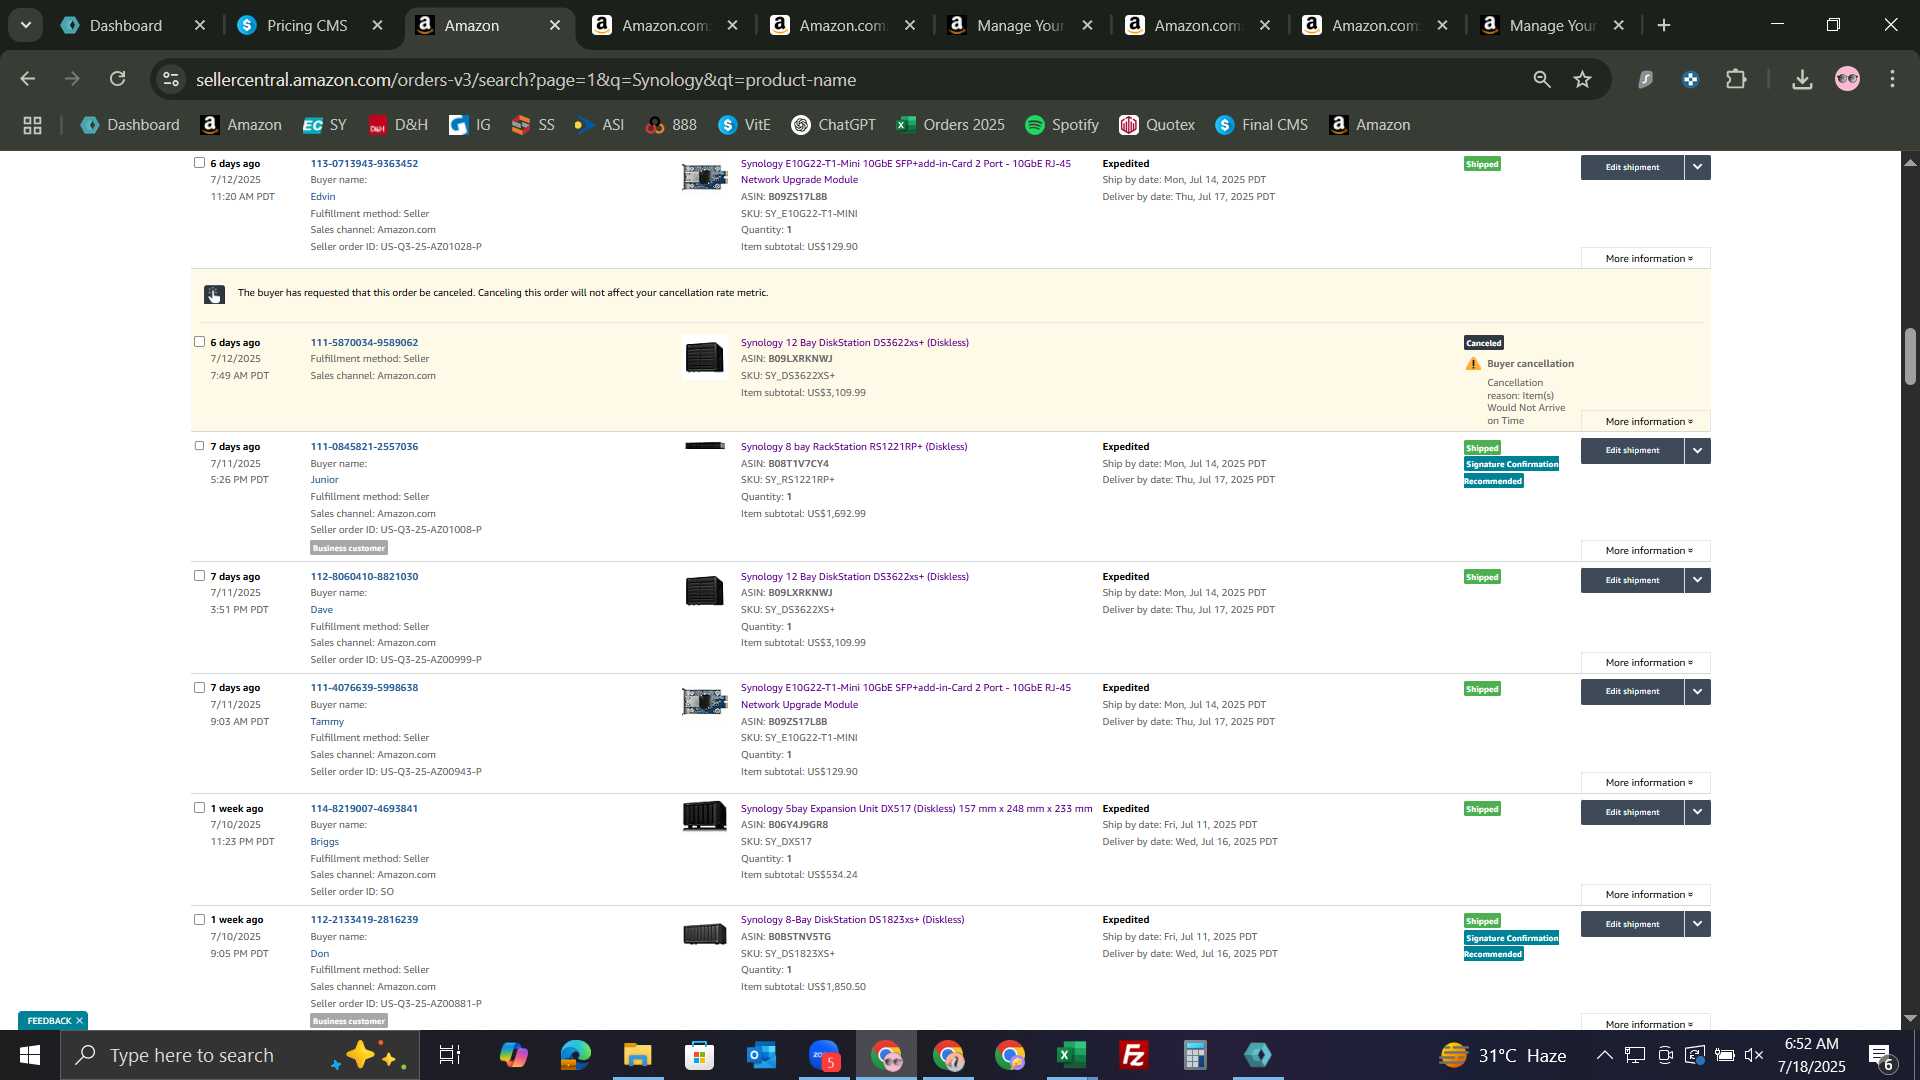Screen dimensions: 1920x1080
Task: Expand More information for DX517 order
Action: 1646,895
